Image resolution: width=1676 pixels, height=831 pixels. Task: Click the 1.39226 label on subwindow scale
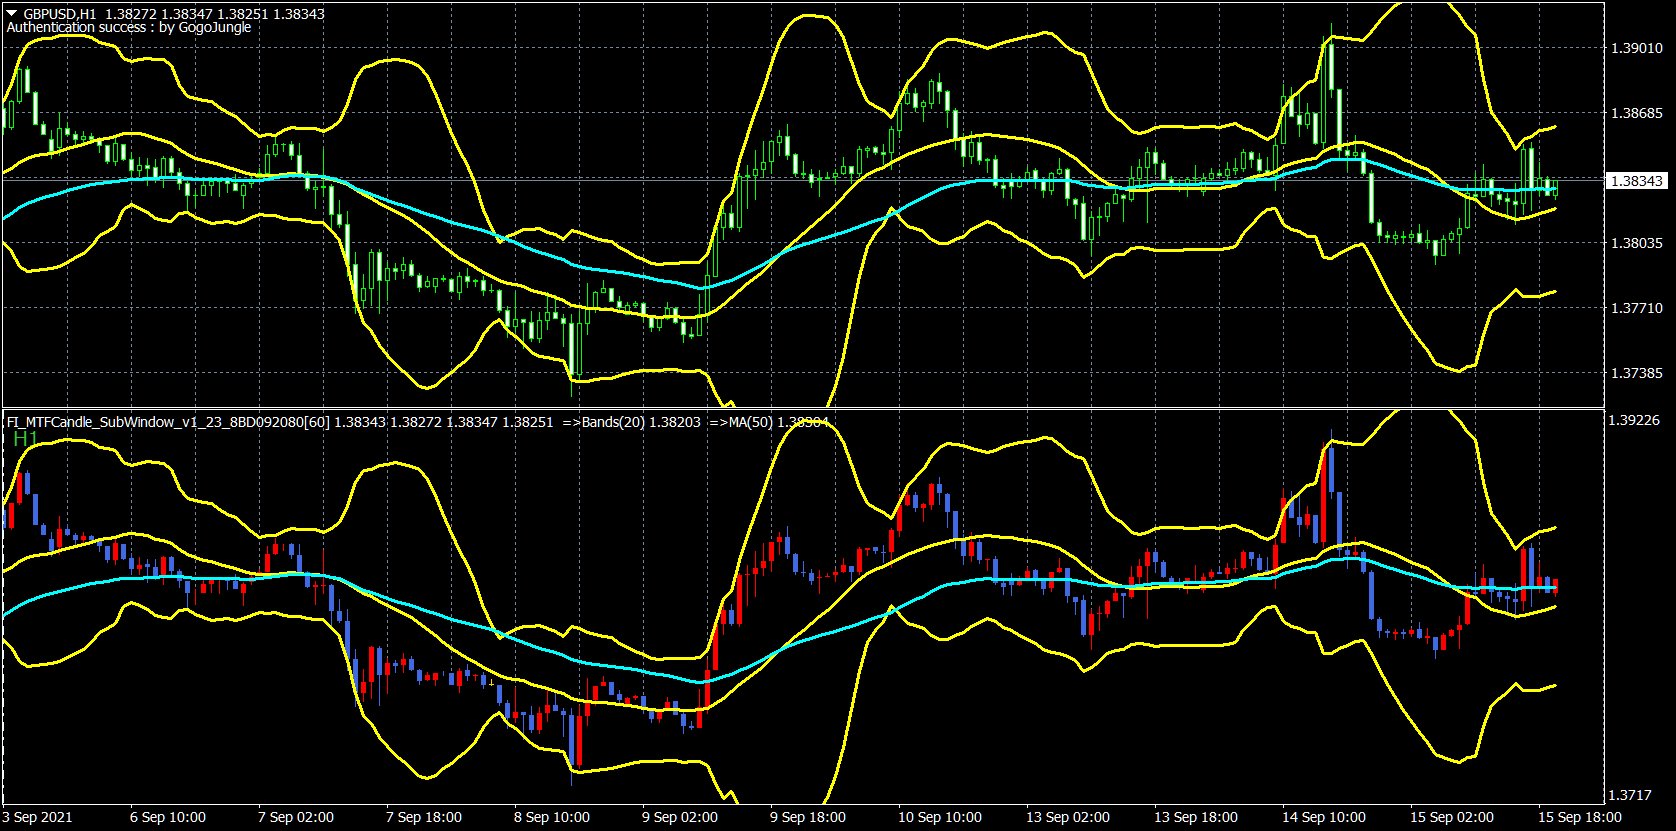point(1634,420)
